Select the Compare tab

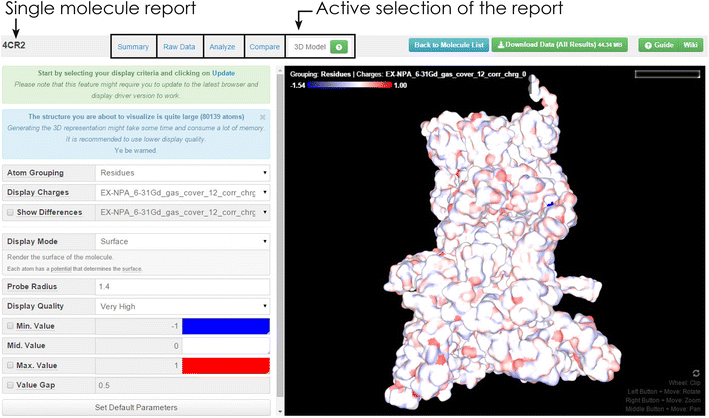click(264, 47)
